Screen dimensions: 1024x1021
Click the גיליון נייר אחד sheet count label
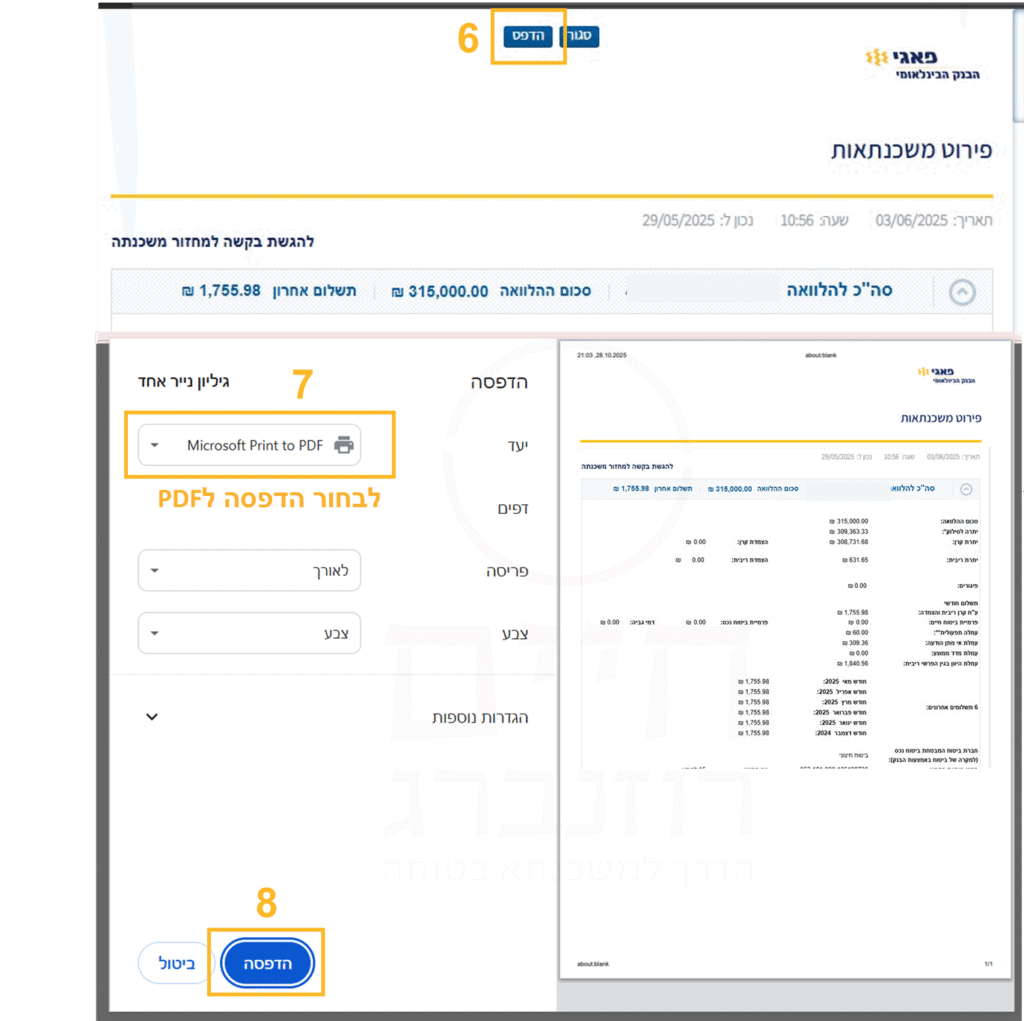183,381
